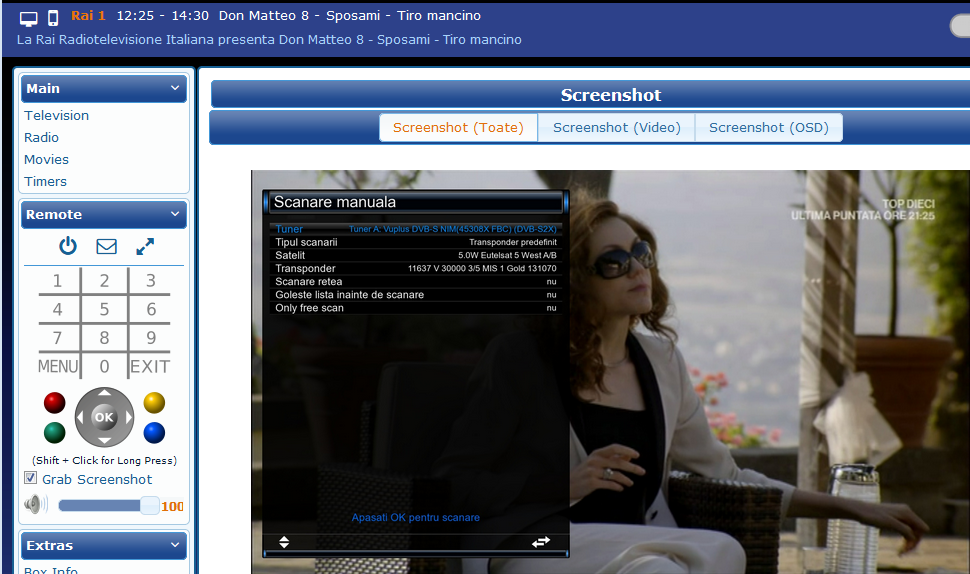Click the volume slider handle
This screenshot has width=970, height=574.
pos(150,505)
